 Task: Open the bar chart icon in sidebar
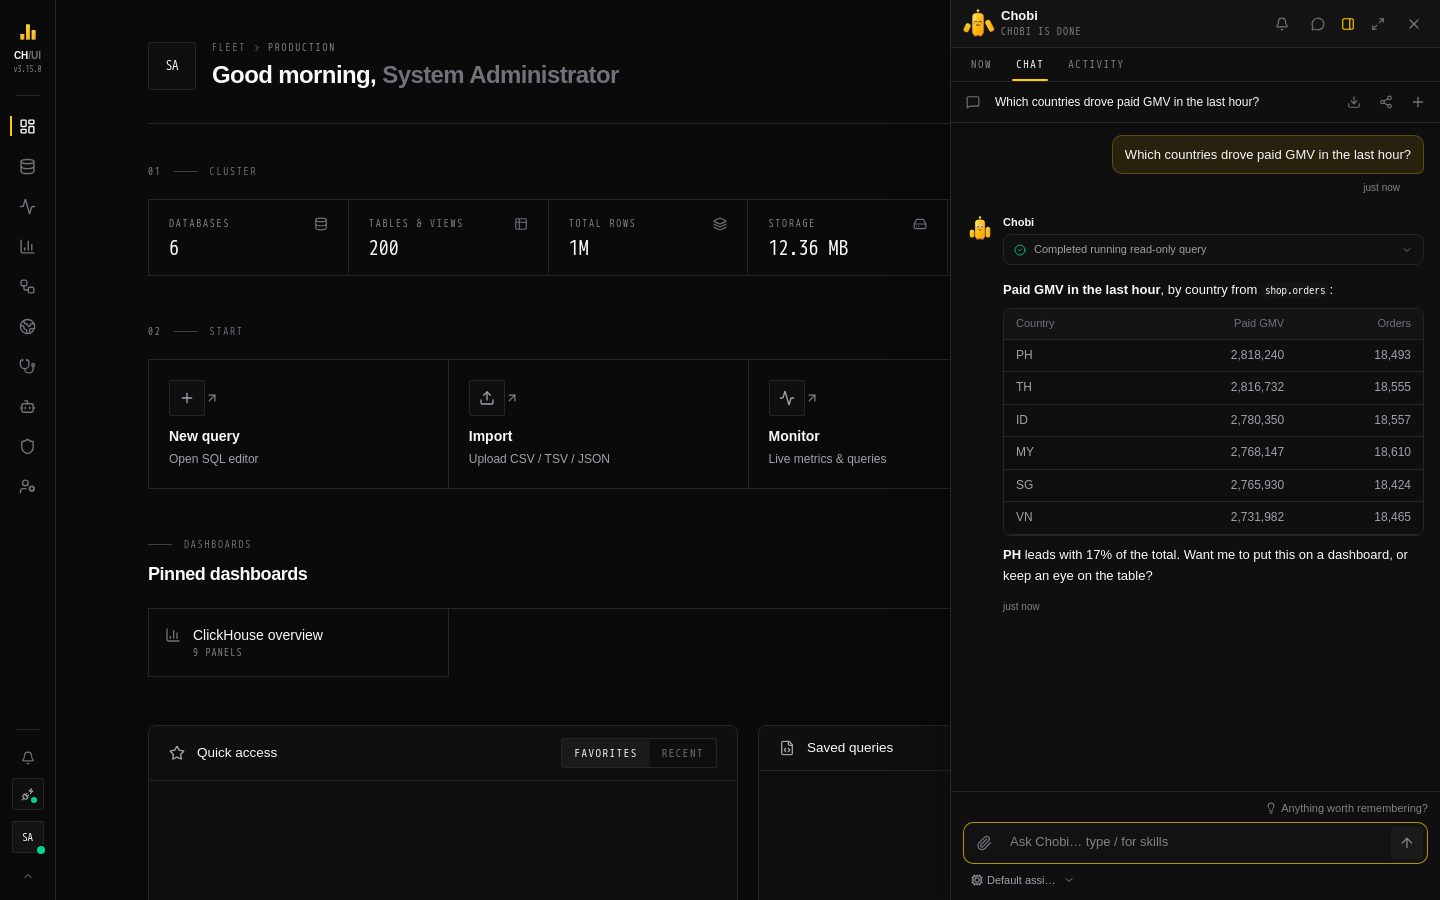[x=27, y=246]
